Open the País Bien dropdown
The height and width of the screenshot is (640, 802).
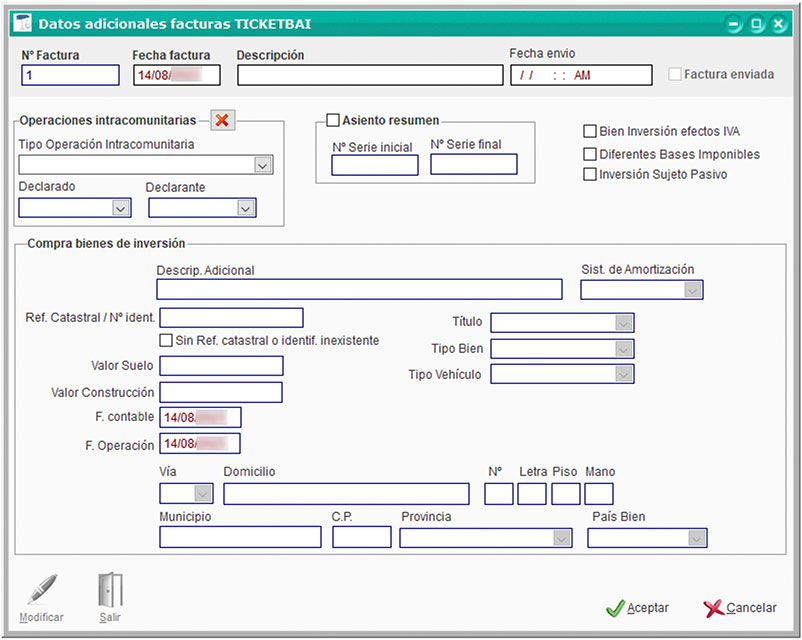pyautogui.click(x=697, y=538)
